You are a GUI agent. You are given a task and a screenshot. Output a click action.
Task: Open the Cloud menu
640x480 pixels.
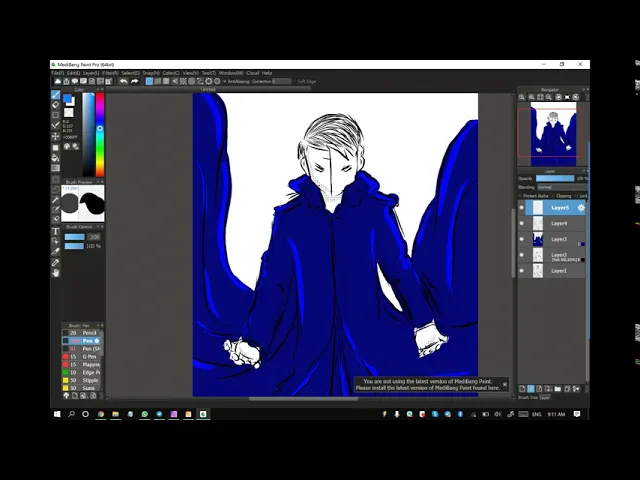coord(253,73)
